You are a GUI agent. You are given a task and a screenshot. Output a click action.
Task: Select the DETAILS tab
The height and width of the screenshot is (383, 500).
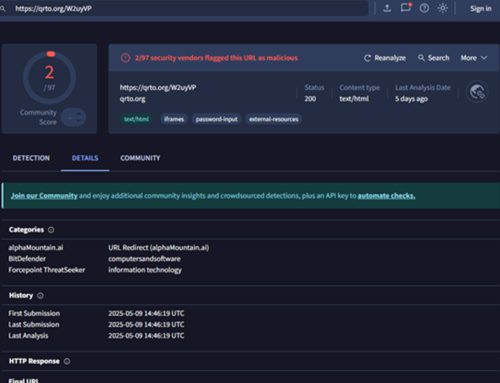click(85, 158)
